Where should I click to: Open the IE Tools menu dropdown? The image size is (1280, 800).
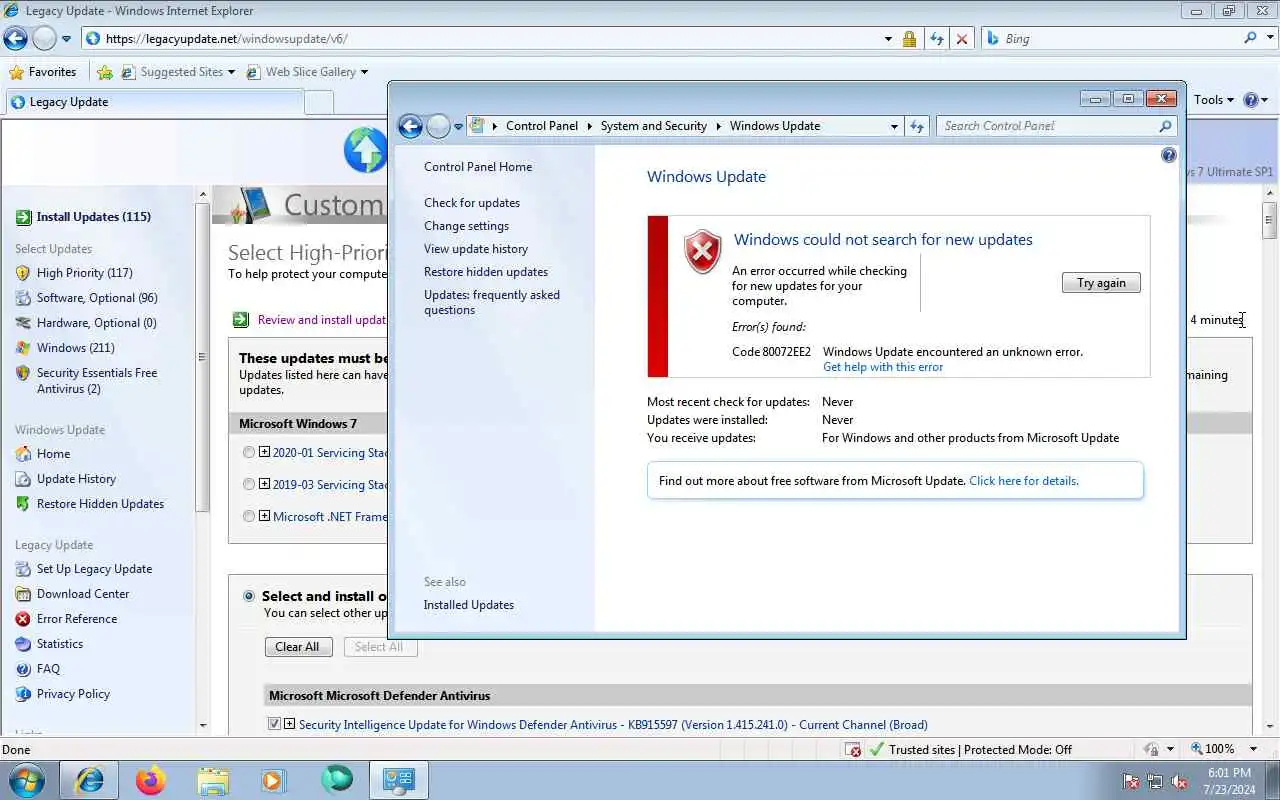pyautogui.click(x=1215, y=100)
